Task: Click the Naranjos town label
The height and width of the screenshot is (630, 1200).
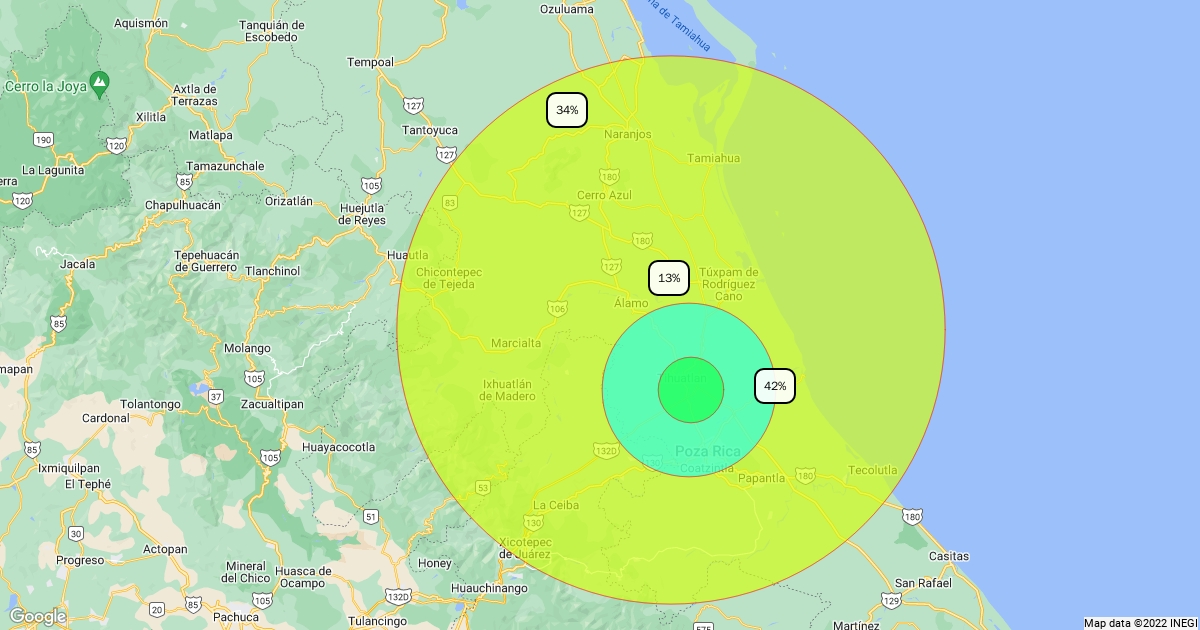Action: tap(628, 134)
